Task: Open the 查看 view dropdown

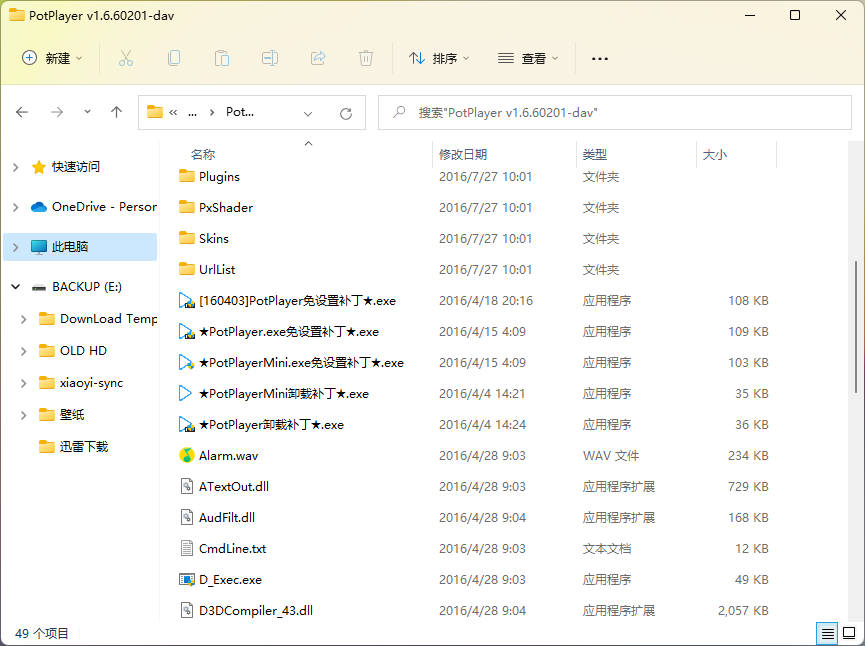Action: click(x=528, y=58)
